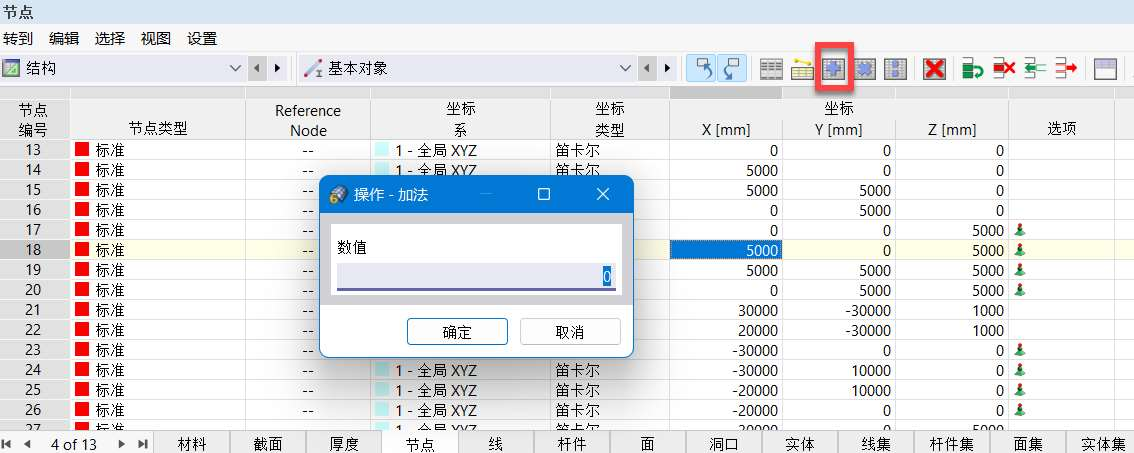
Task: Open the 视图 menu
Action: [x=156, y=39]
